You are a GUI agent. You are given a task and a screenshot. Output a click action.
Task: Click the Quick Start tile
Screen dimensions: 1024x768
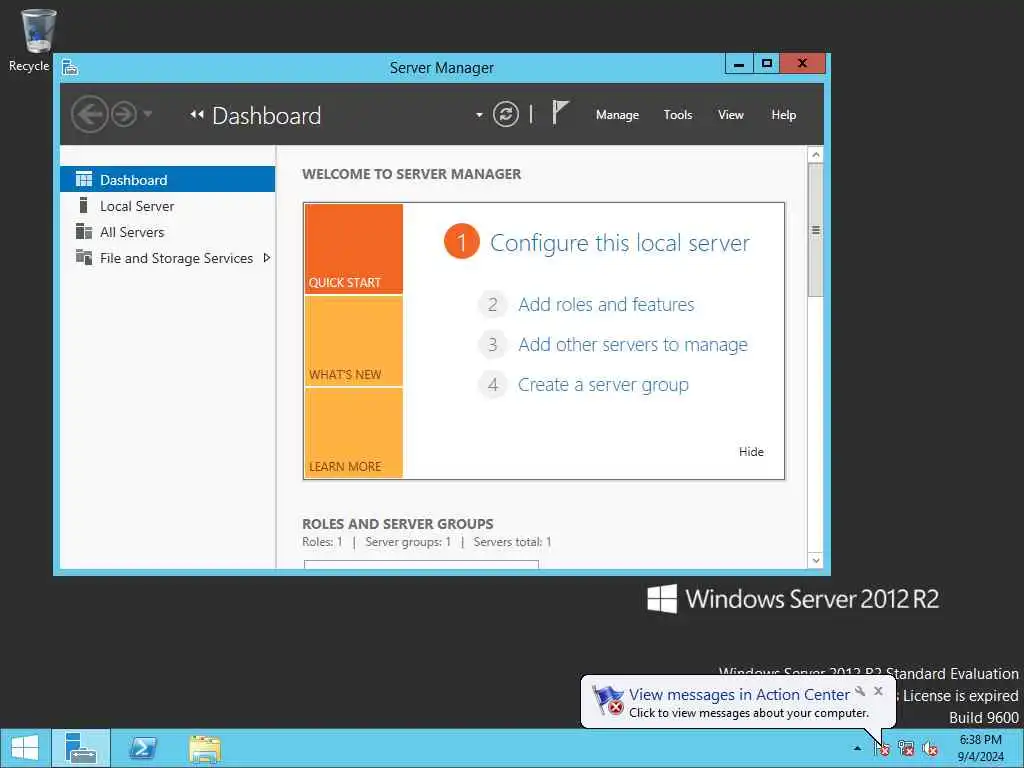pos(353,249)
